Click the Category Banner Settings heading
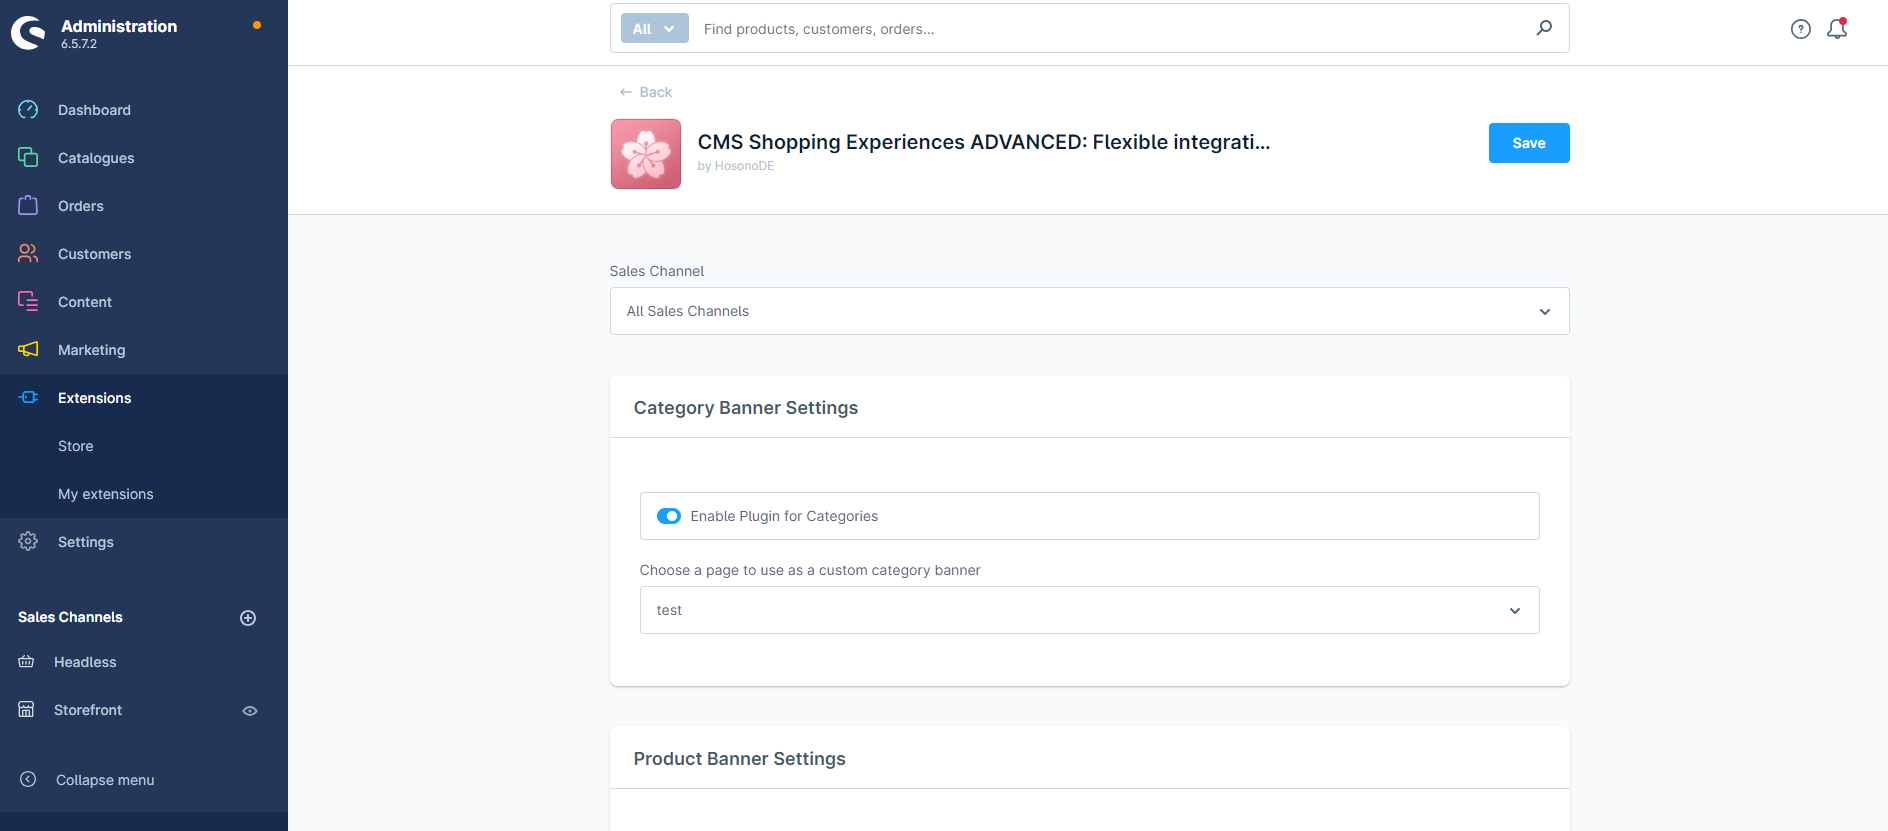The width and height of the screenshot is (1888, 831). [x=746, y=408]
